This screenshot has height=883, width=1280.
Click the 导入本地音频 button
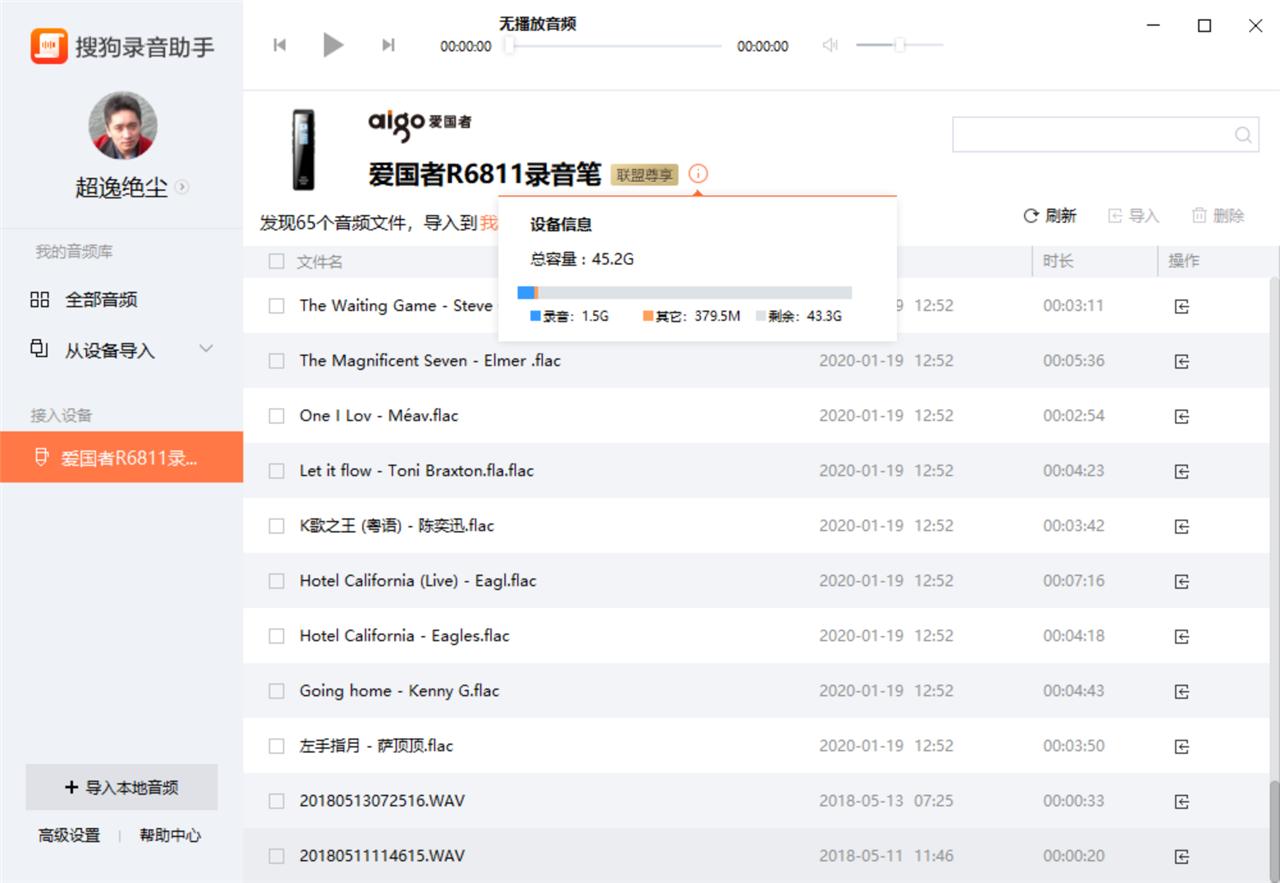coord(122,787)
